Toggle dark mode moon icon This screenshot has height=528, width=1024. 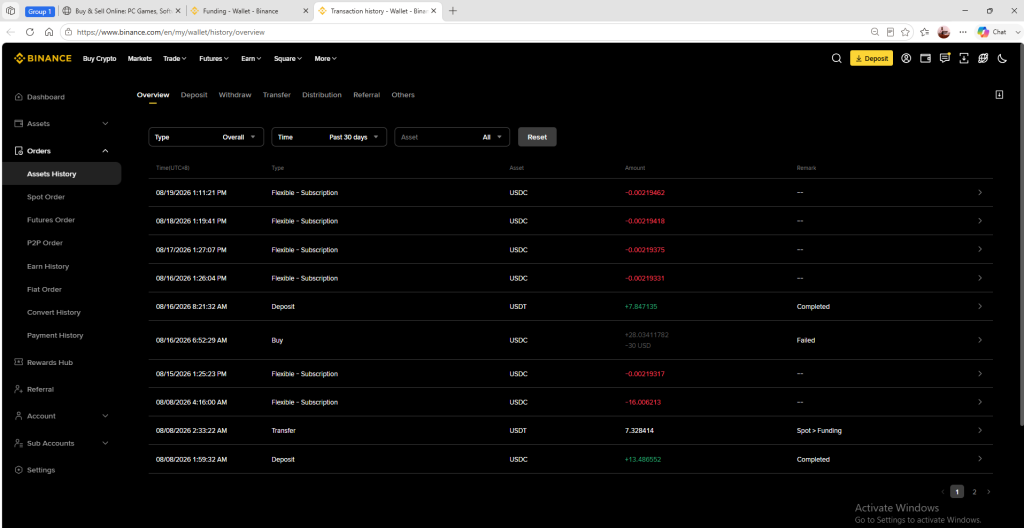pos(1002,58)
